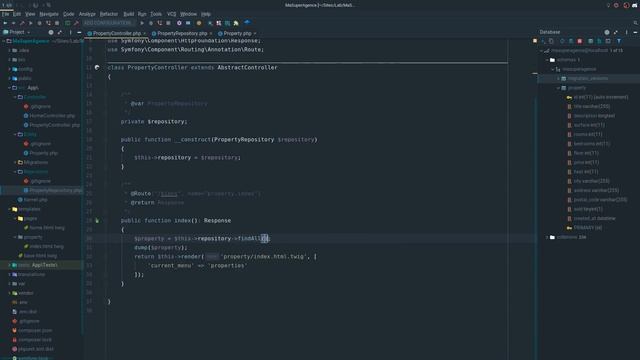Click the Run icon beside Add Configuration
Screen dimensions: 640x360
(142, 23)
